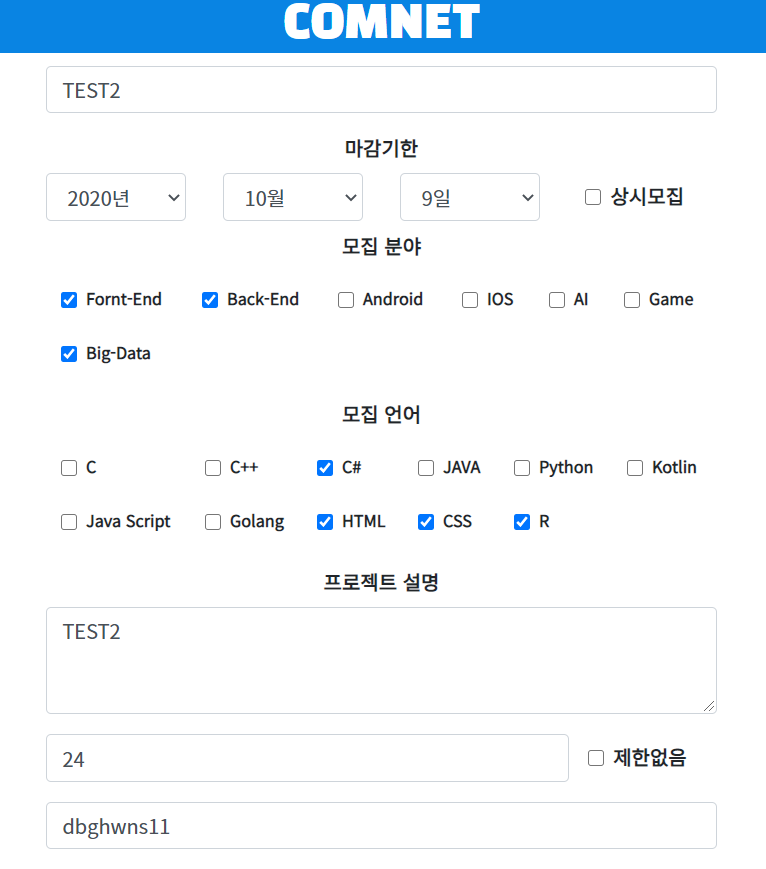This screenshot has height=869, width=766.
Task: Check the Android checkbox
Action: (346, 300)
